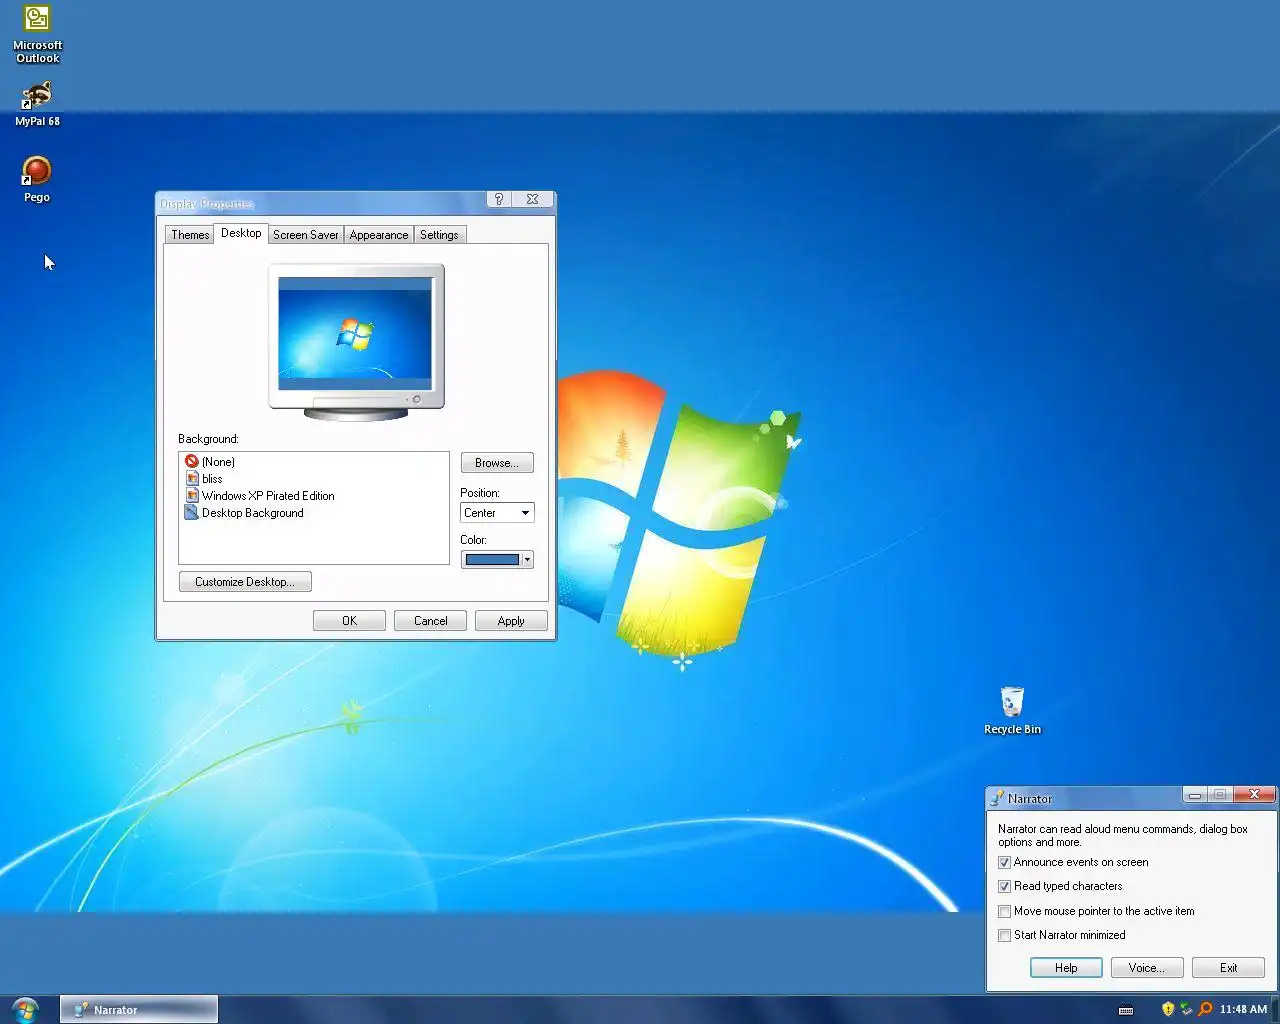Select the bliss background
1280x1024 pixels.
pyautogui.click(x=212, y=479)
